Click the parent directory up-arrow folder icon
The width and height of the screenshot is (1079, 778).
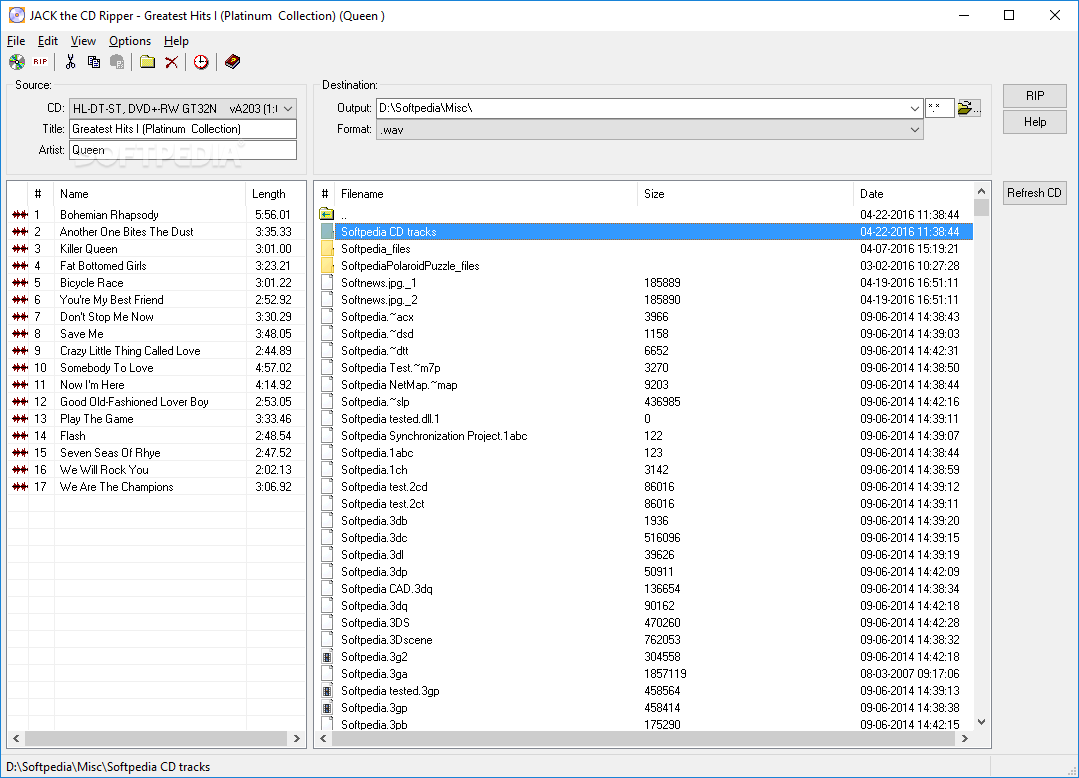(x=327, y=214)
